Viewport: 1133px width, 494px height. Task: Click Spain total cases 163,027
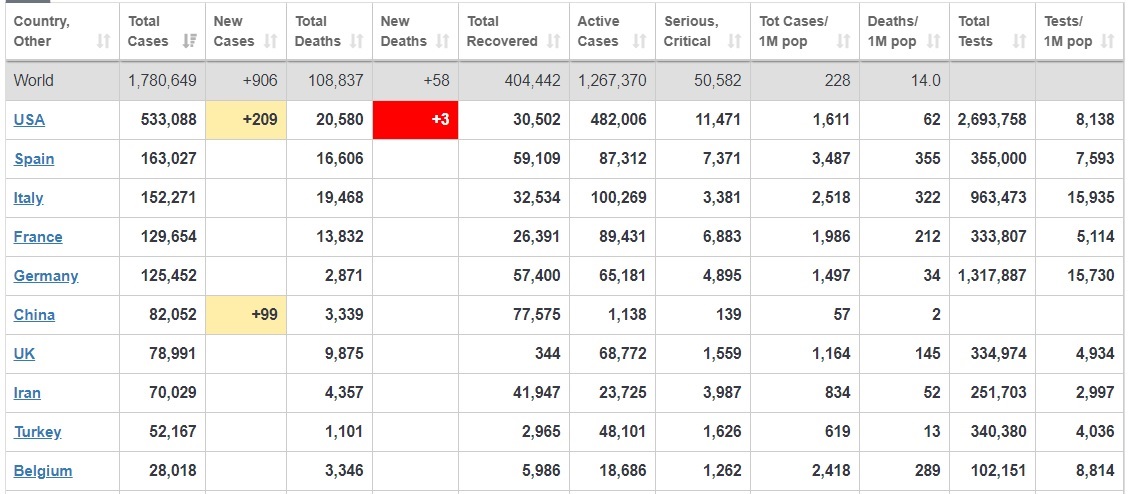(x=168, y=158)
